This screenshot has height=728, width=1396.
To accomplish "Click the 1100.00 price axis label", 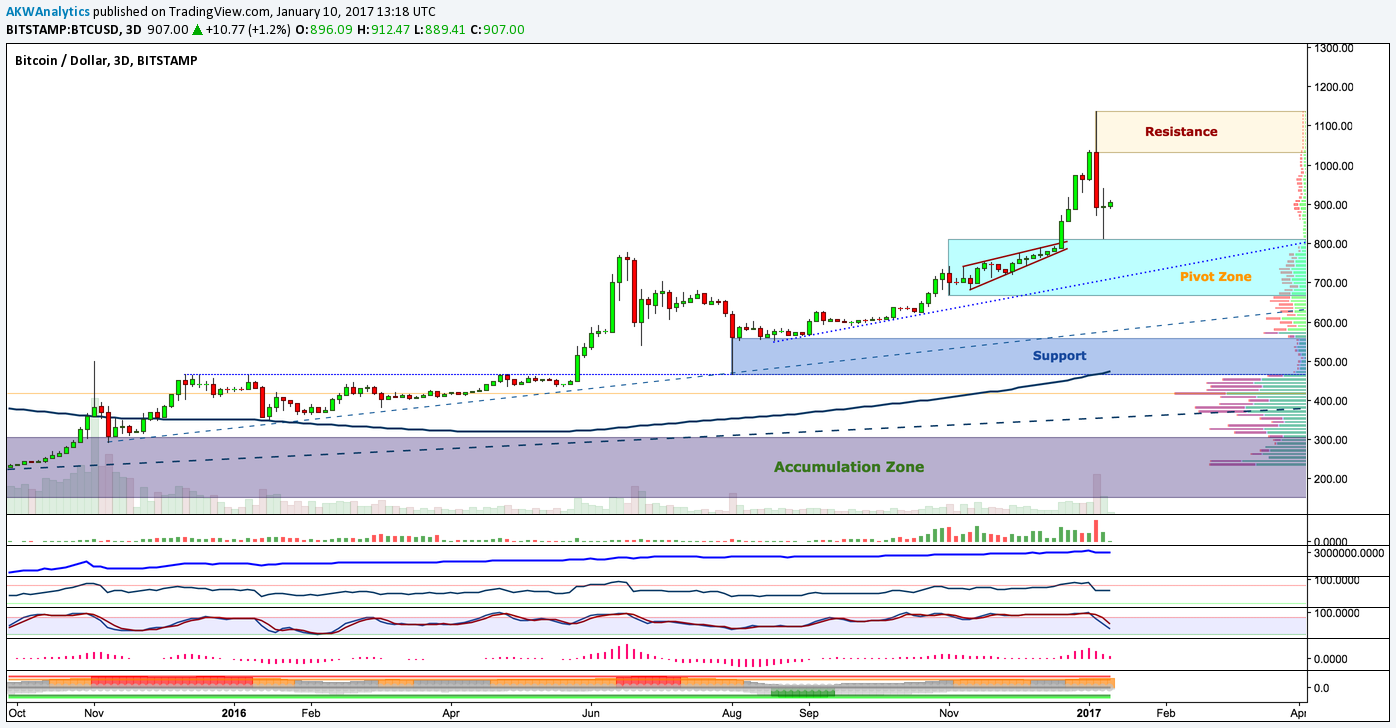I will tap(1333, 126).
